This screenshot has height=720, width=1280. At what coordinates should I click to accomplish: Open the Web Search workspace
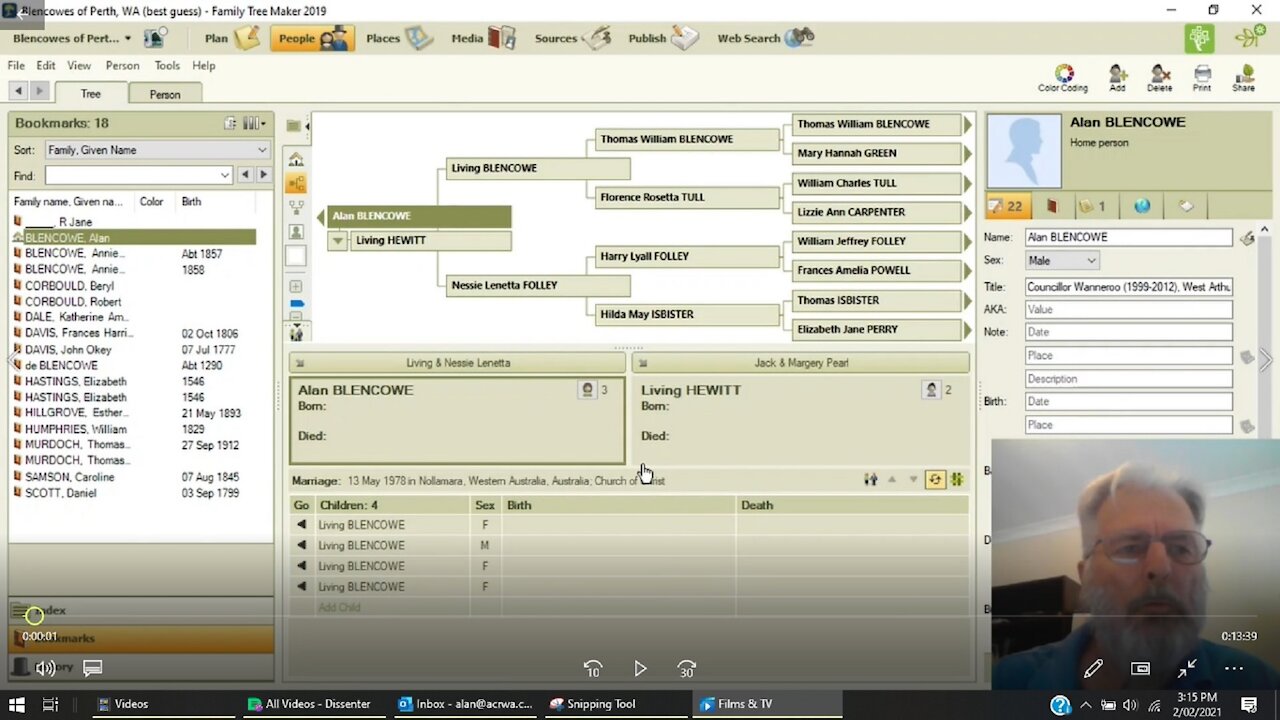tap(765, 38)
